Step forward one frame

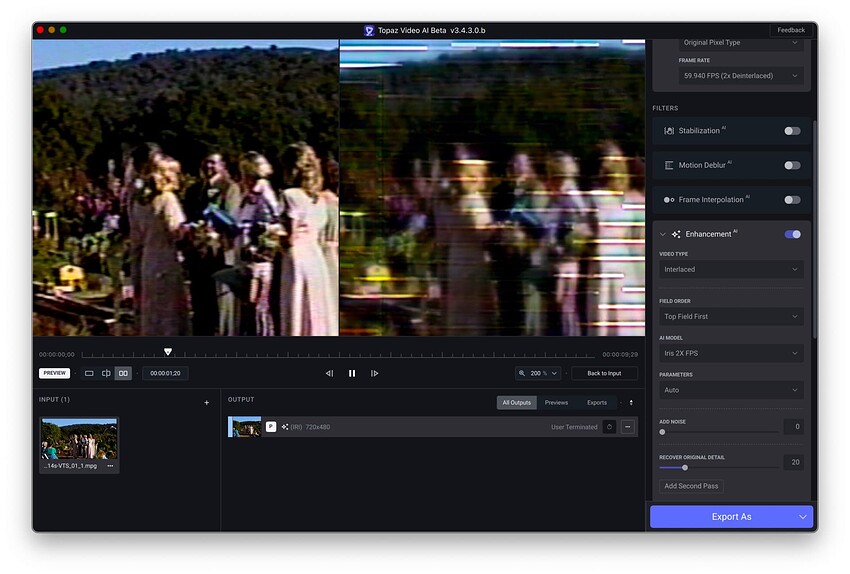[375, 373]
